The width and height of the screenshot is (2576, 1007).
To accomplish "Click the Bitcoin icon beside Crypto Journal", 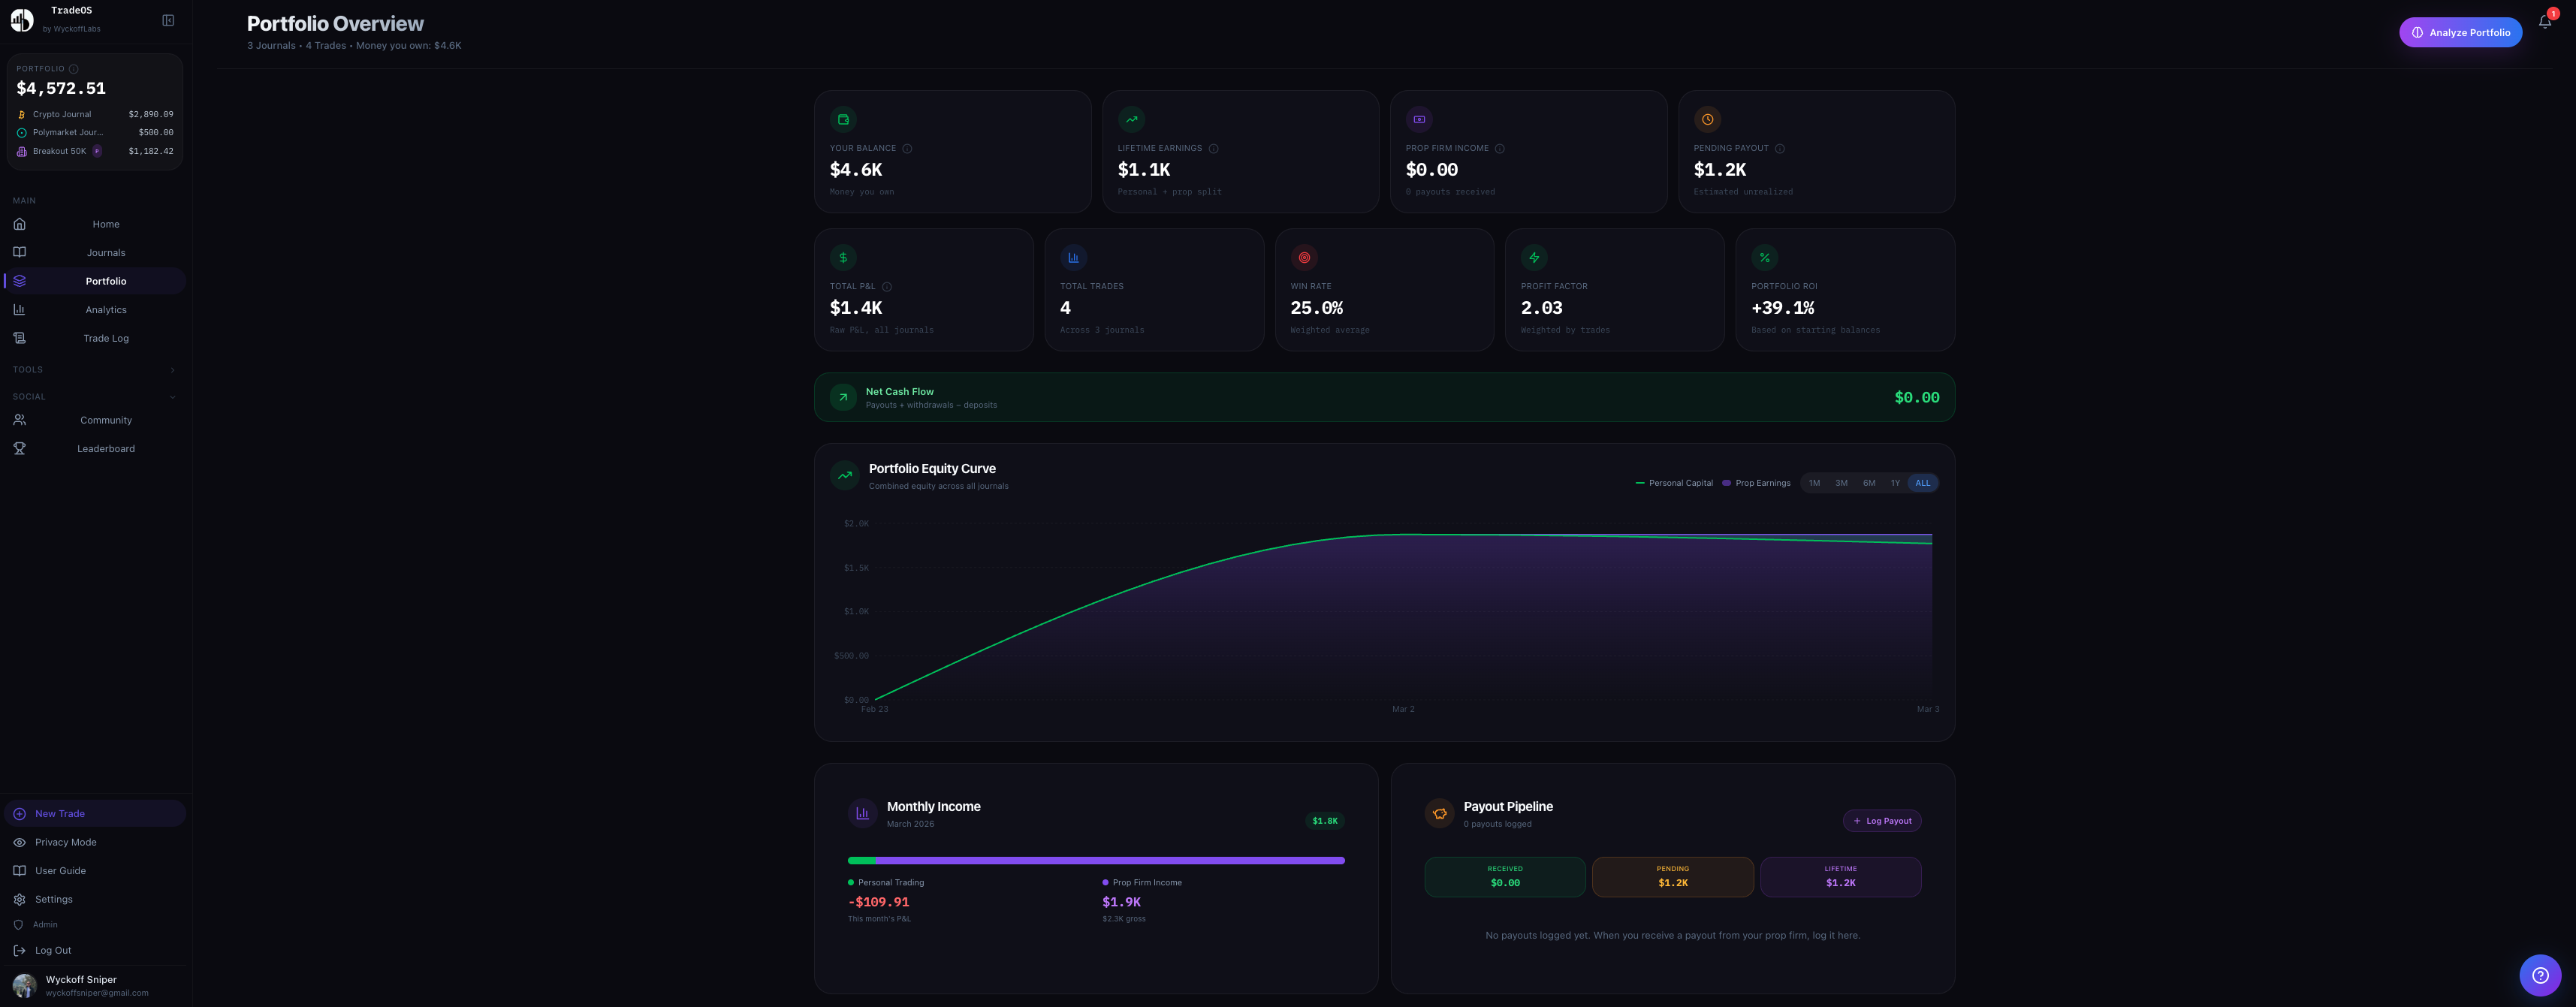I will 21,114.
